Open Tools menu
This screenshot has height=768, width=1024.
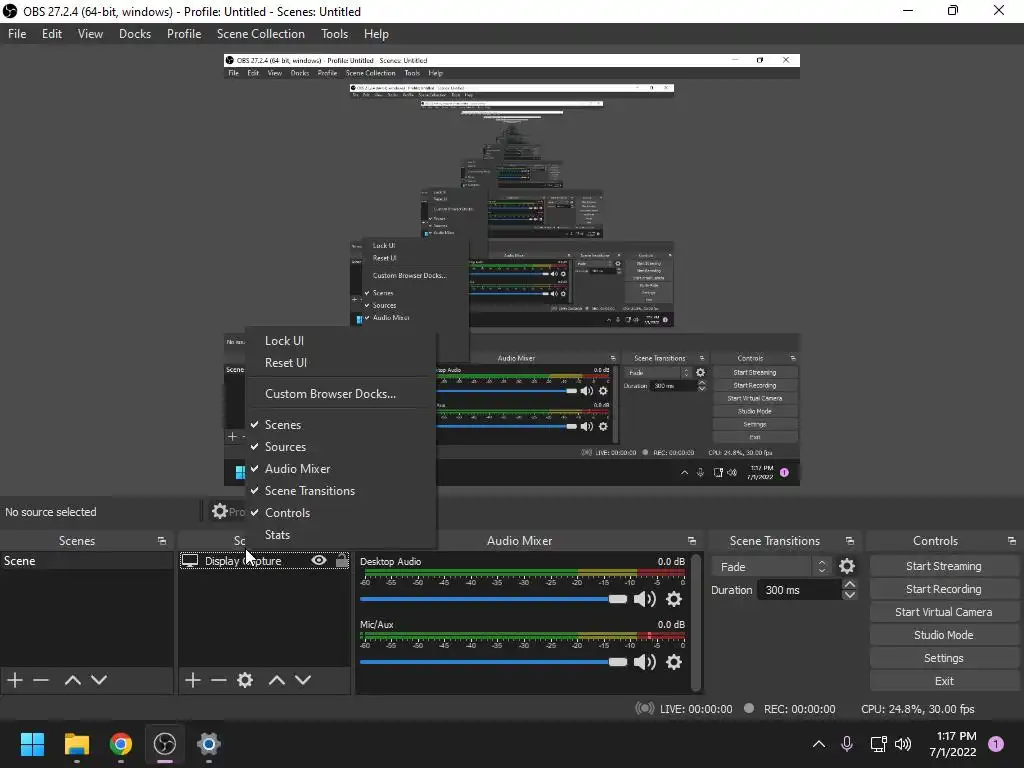coord(334,34)
